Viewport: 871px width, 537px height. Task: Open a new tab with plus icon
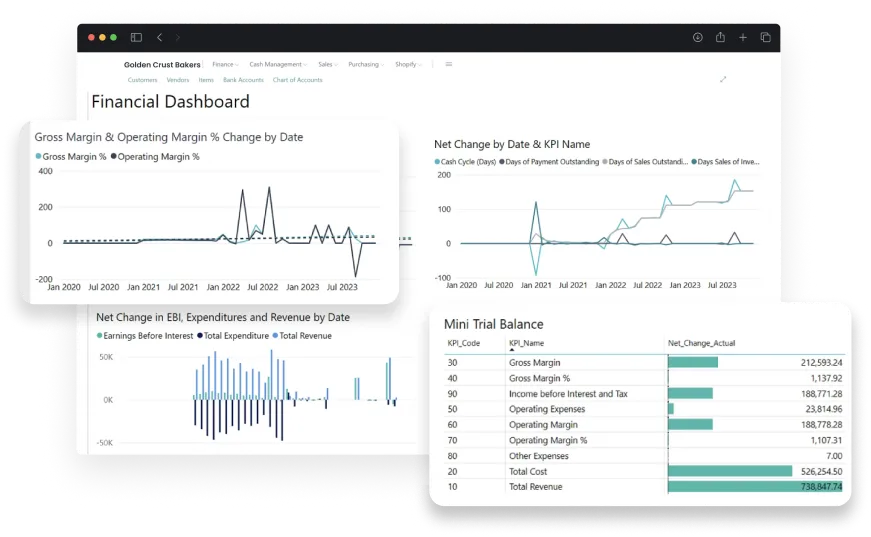[743, 38]
